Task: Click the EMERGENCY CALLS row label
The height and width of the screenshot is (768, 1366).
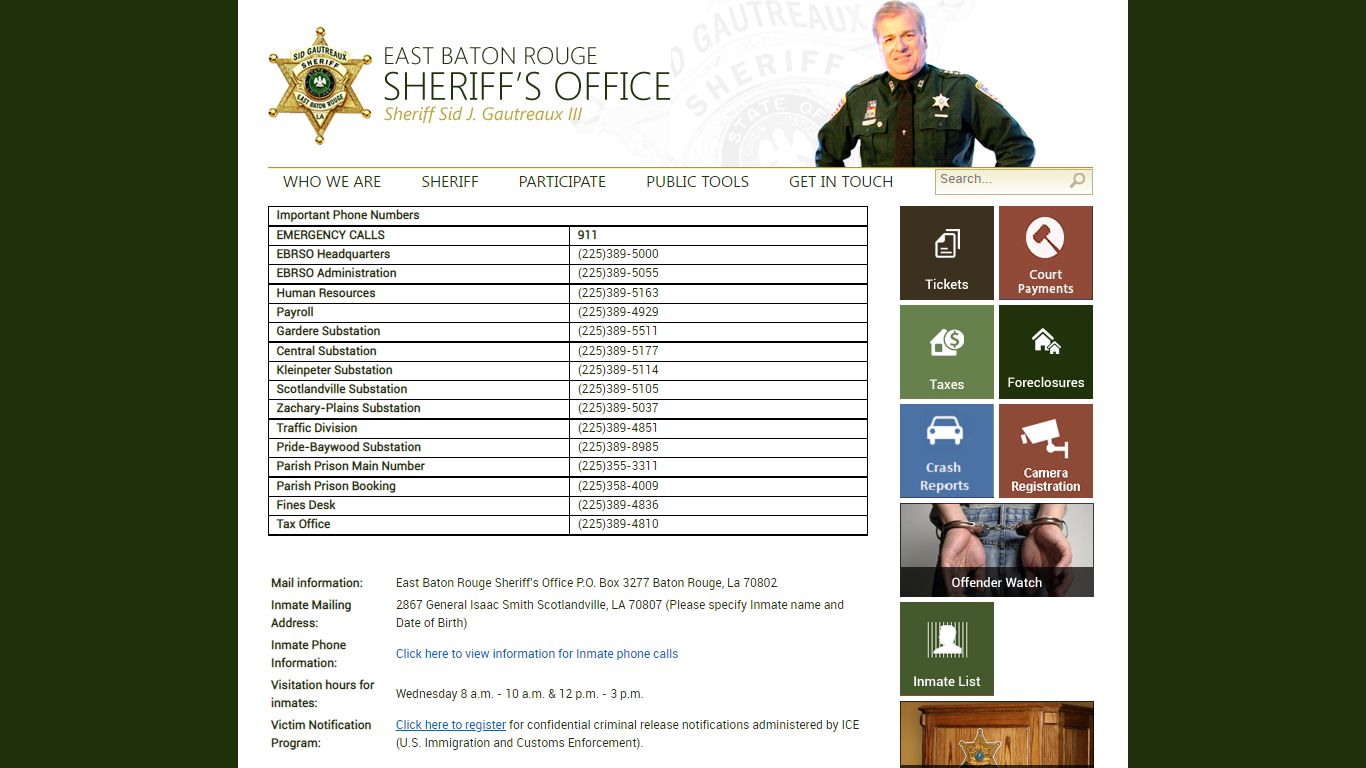Action: tap(331, 235)
